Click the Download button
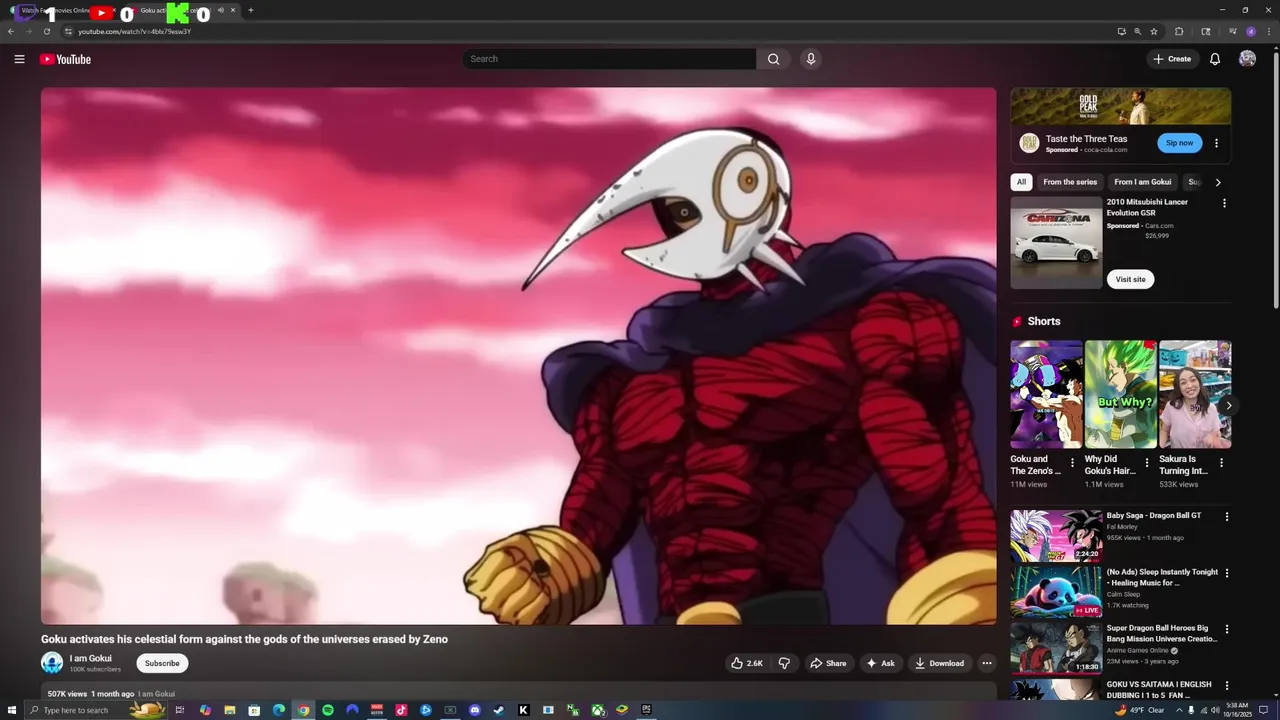This screenshot has width=1280, height=720. click(x=939, y=663)
